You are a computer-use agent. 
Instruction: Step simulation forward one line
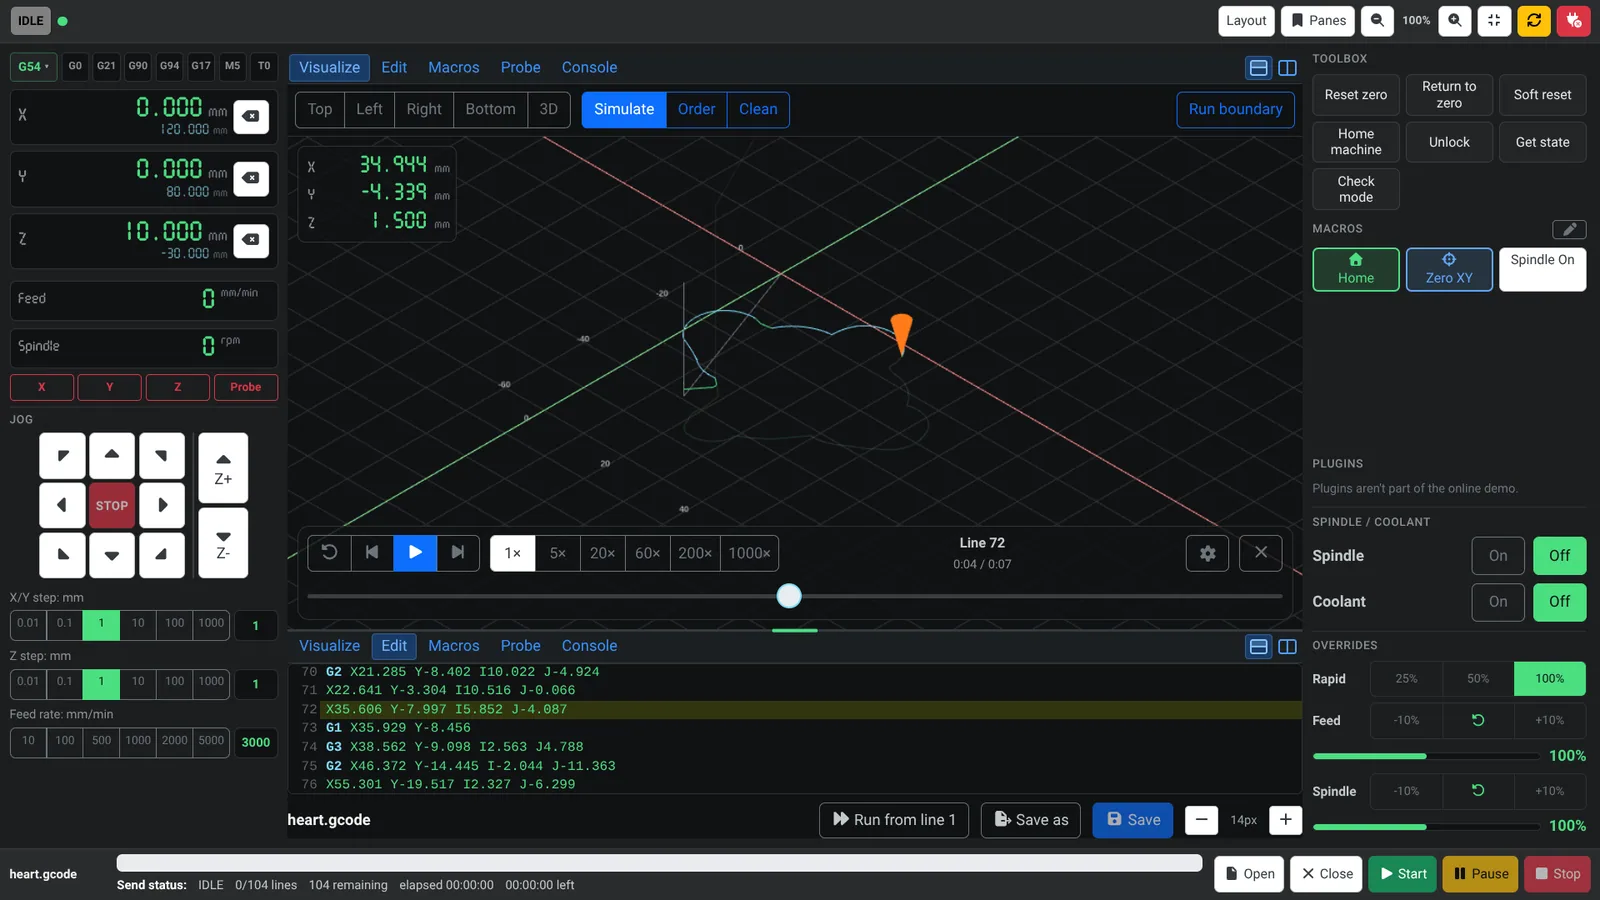point(458,553)
